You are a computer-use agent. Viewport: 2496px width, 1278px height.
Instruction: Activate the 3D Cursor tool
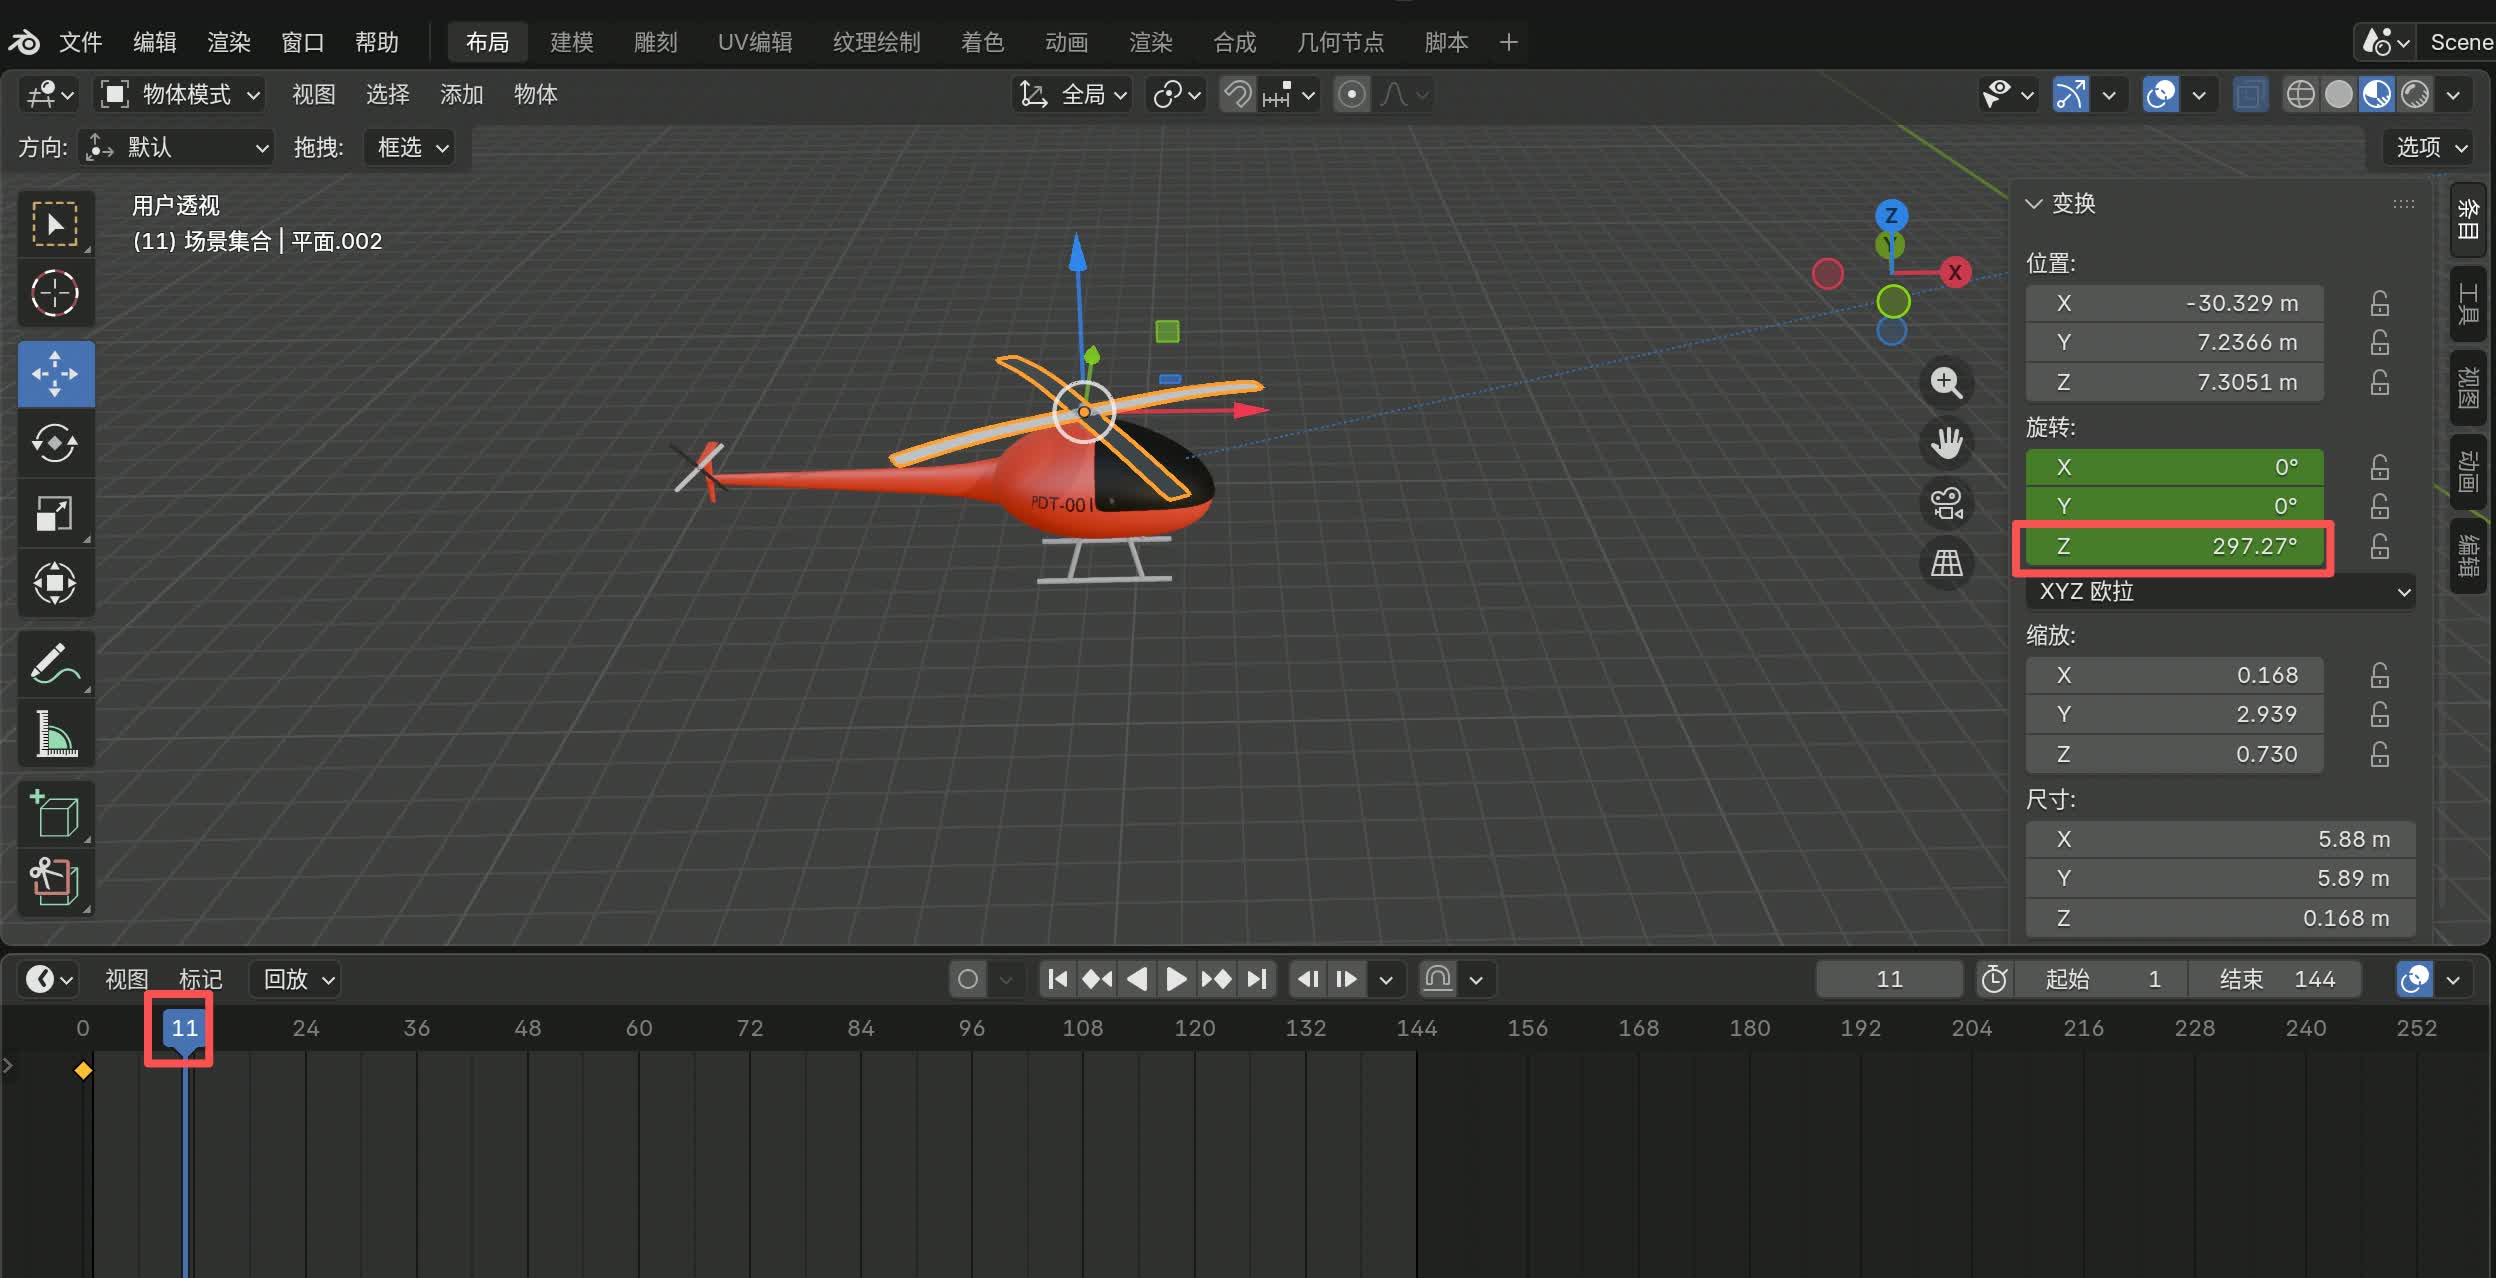[55, 294]
